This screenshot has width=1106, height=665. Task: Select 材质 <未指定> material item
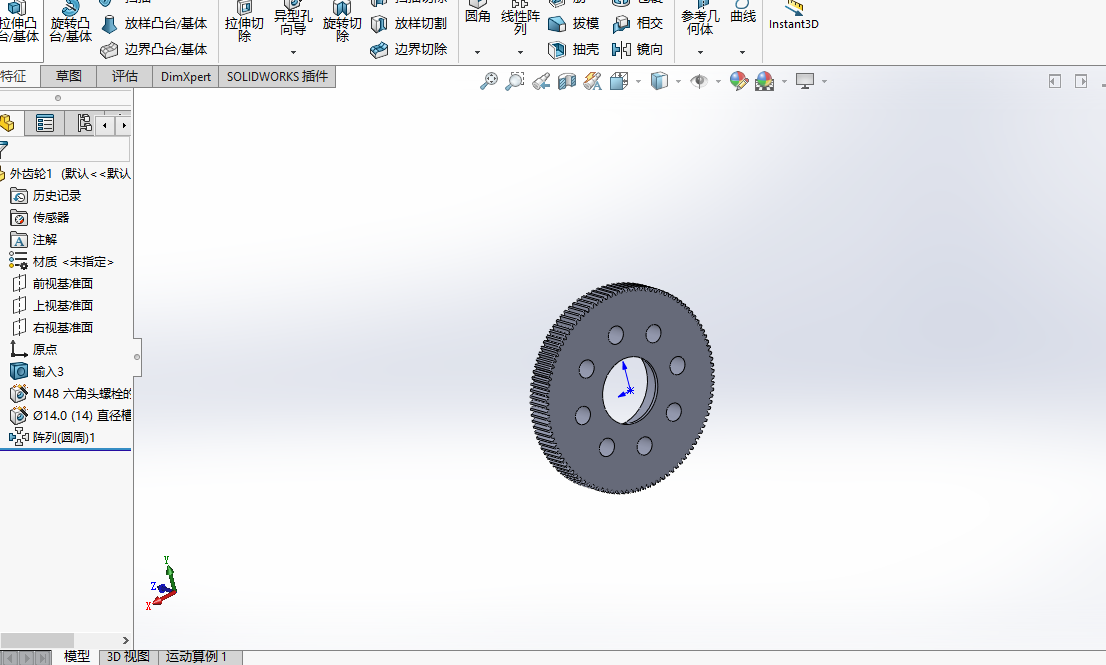[x=61, y=262]
